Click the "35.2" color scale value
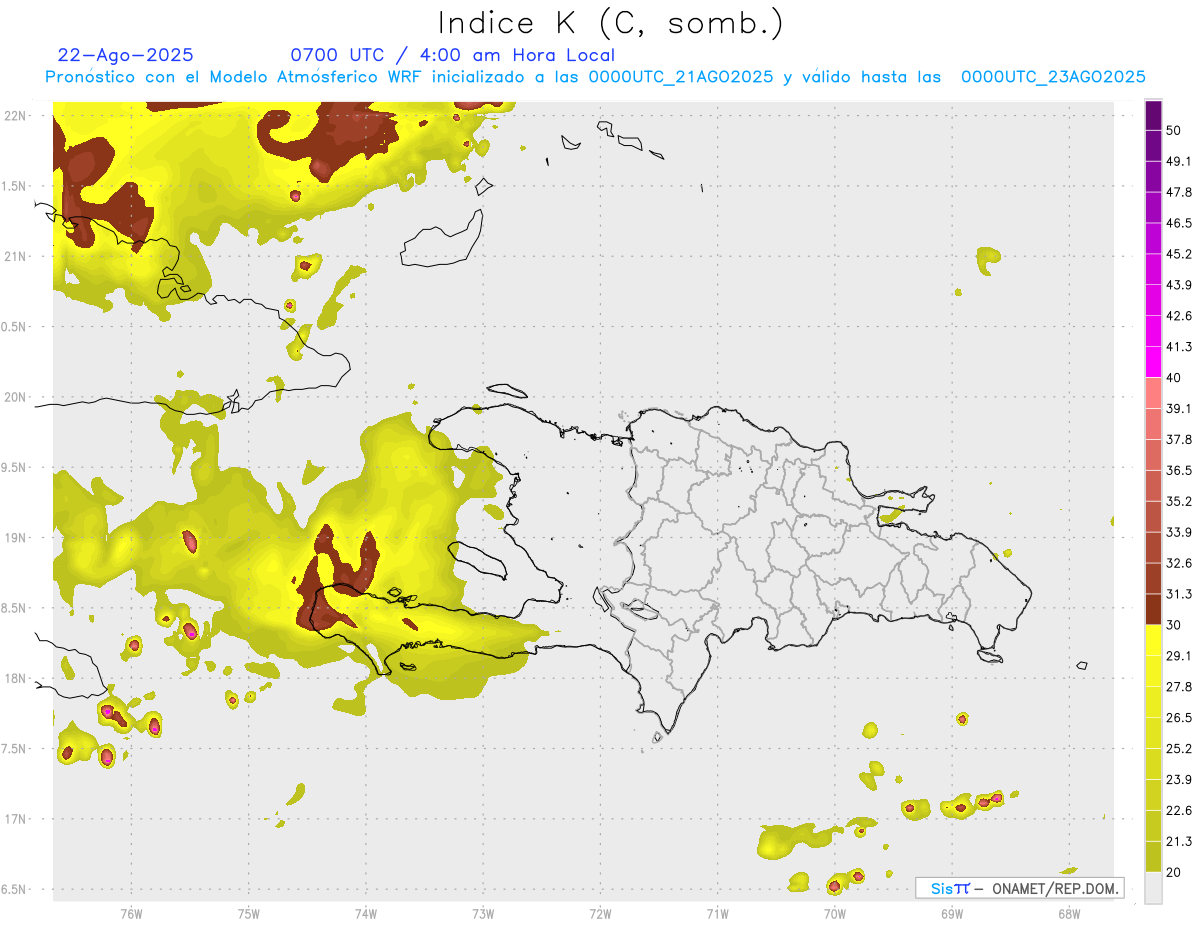 pyautogui.click(x=1179, y=501)
